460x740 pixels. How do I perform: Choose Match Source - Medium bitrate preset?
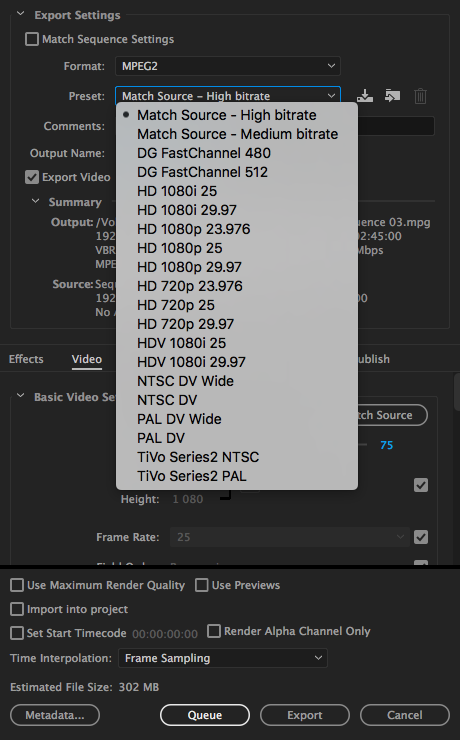tap(237, 134)
